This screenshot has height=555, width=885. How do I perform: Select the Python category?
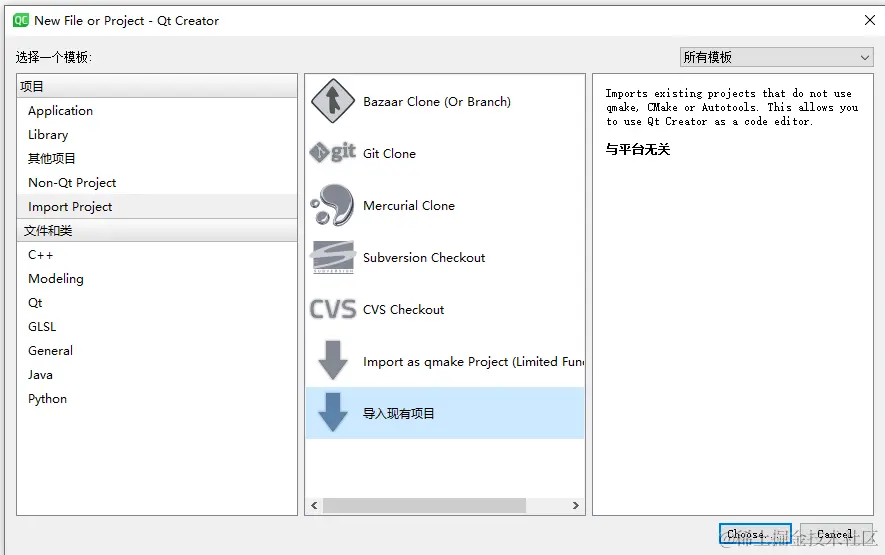click(157, 399)
